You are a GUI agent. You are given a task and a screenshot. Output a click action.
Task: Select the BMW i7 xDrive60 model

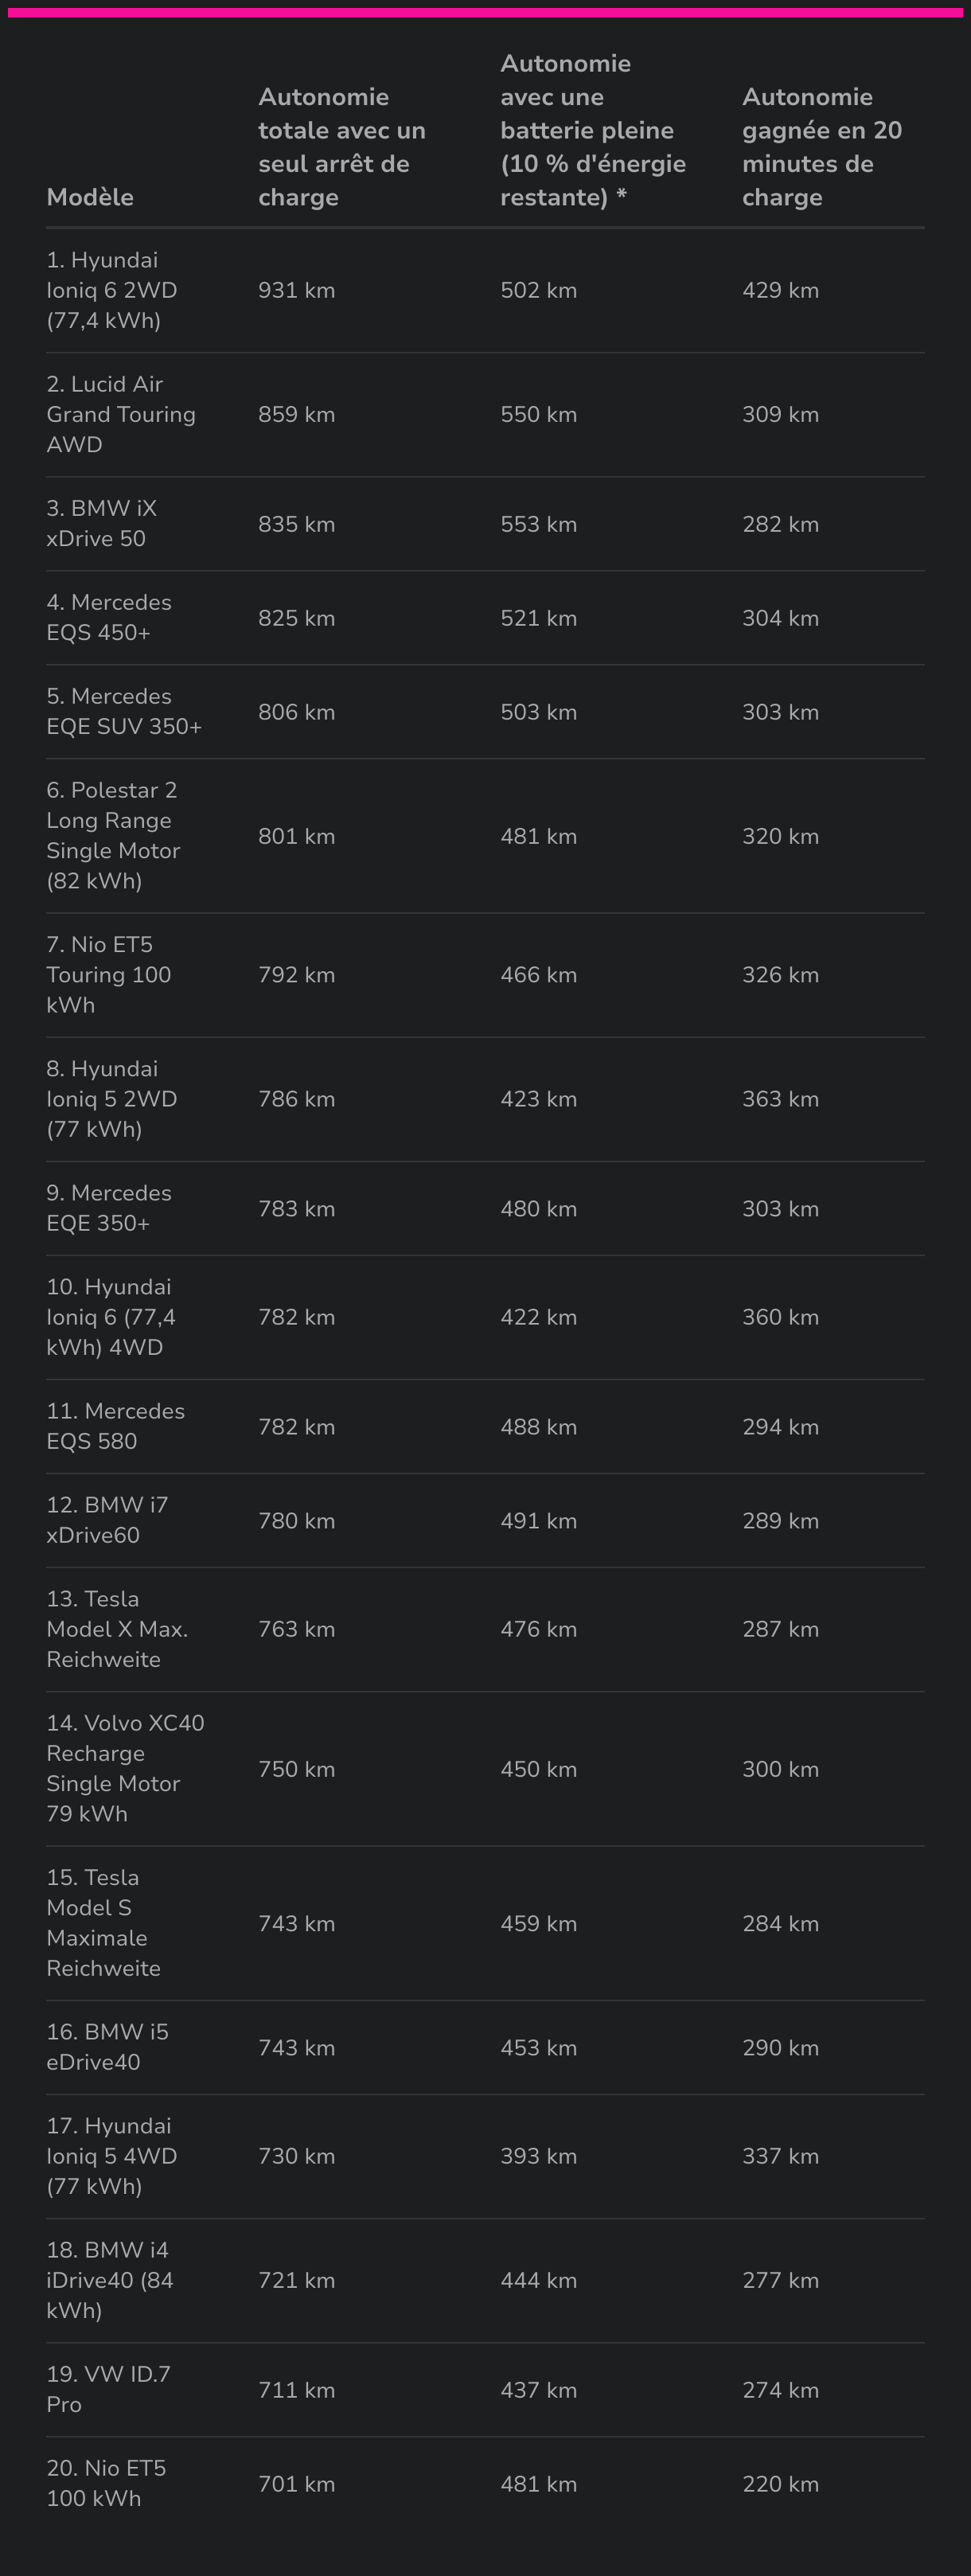107,1520
